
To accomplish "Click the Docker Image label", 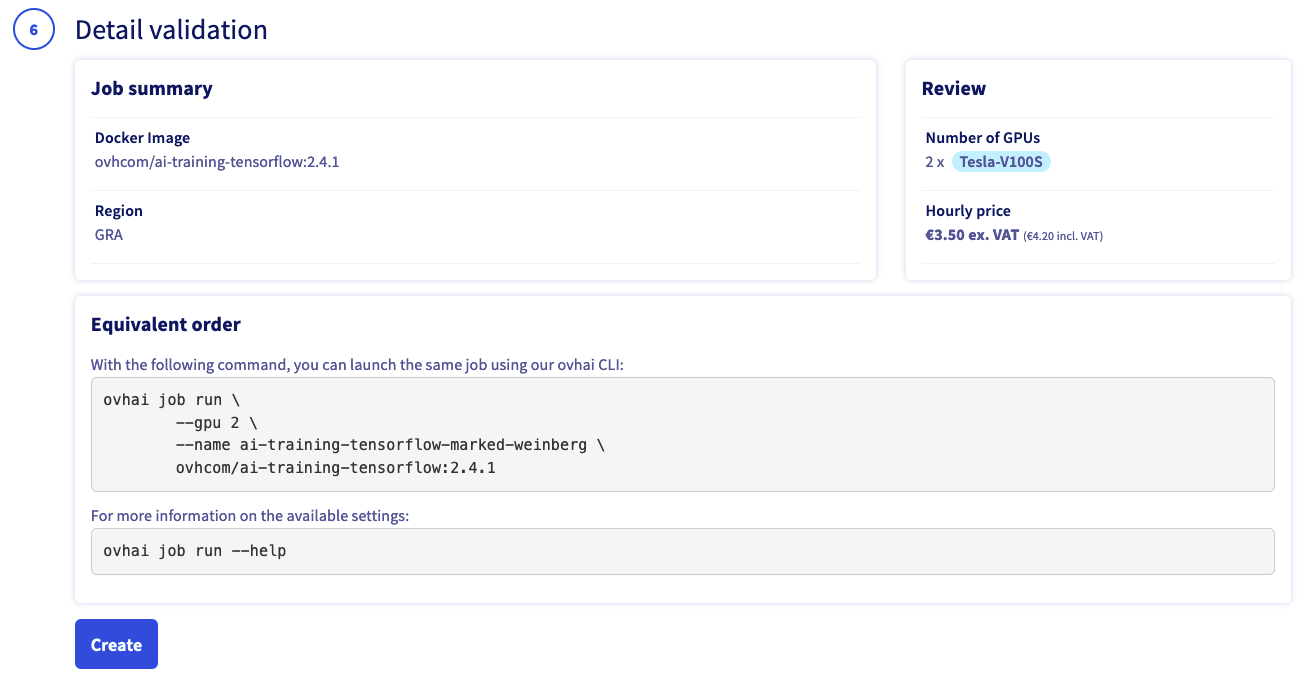I will coord(142,138).
